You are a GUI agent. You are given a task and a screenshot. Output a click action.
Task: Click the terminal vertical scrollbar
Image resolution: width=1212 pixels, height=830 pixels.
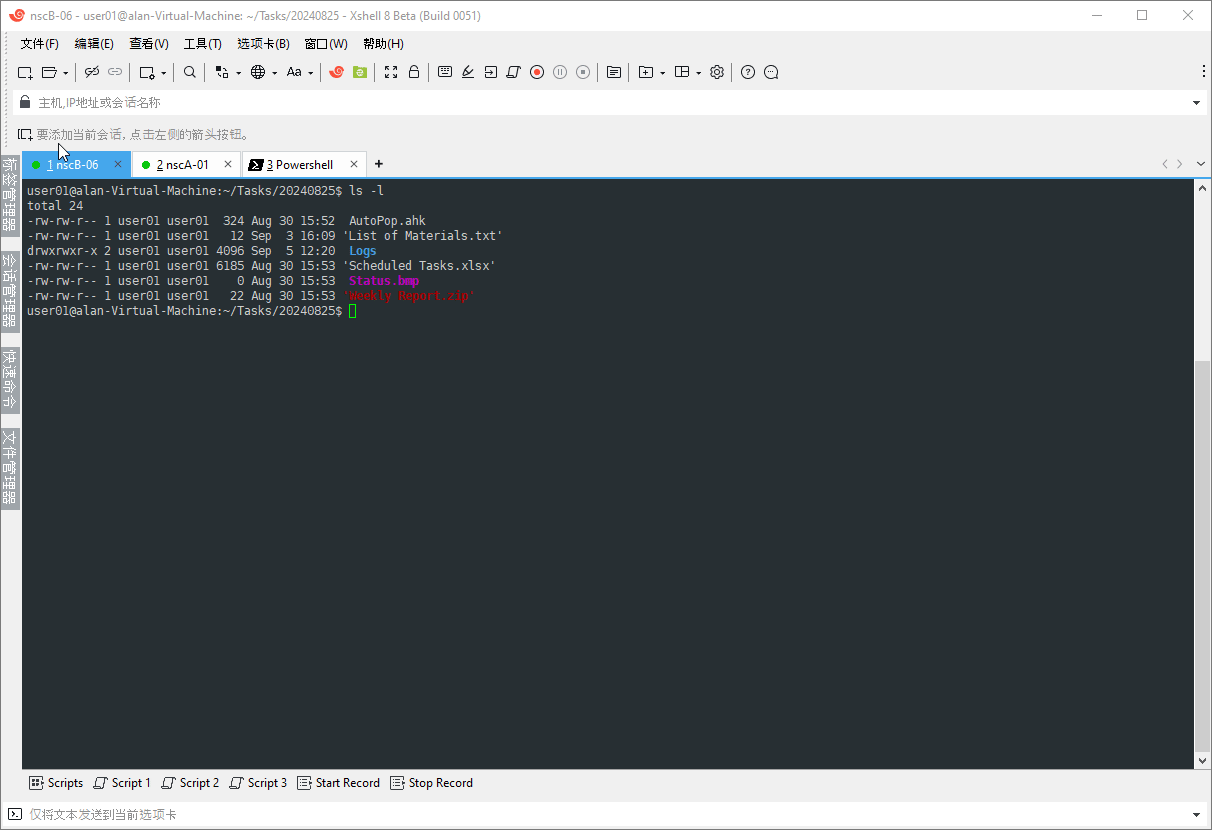tap(1202, 555)
